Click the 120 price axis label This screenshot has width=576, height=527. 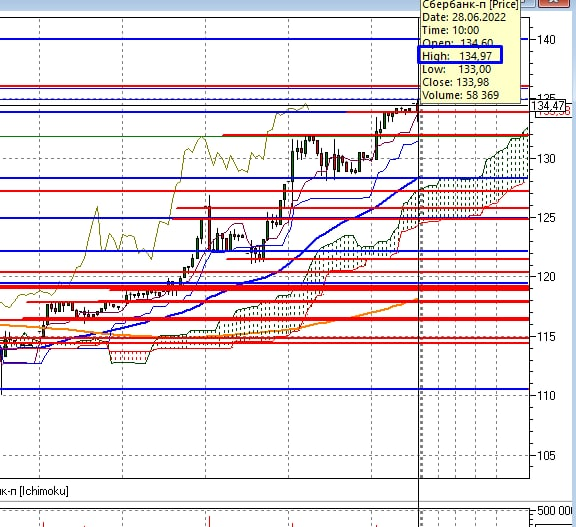tap(546, 277)
